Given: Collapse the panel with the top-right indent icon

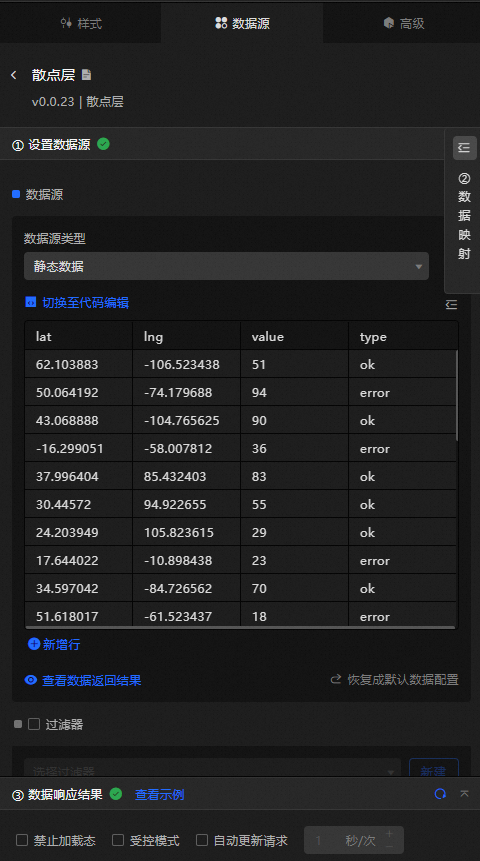Looking at the screenshot, I should 465,148.
